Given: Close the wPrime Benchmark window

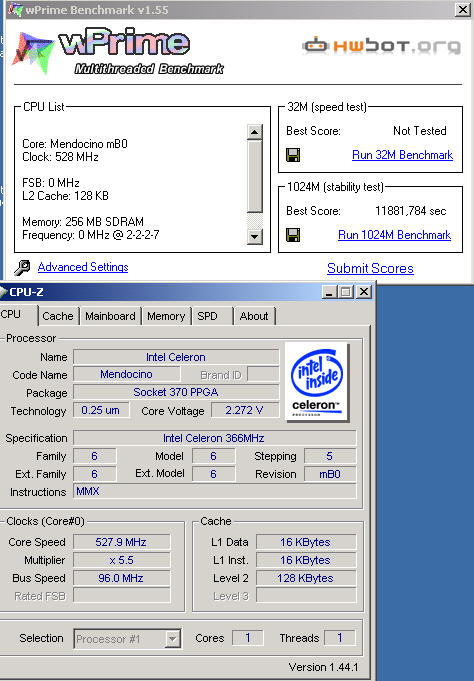Looking at the screenshot, I should (x=462, y=10).
